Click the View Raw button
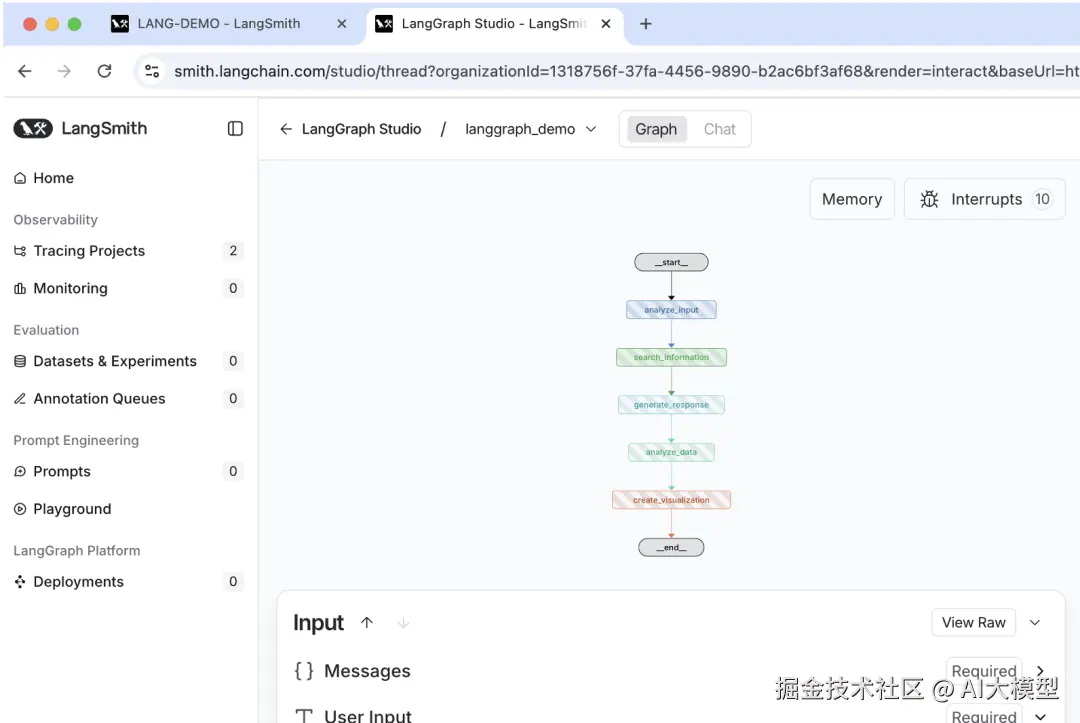The width and height of the screenshot is (1080, 723). 973,622
